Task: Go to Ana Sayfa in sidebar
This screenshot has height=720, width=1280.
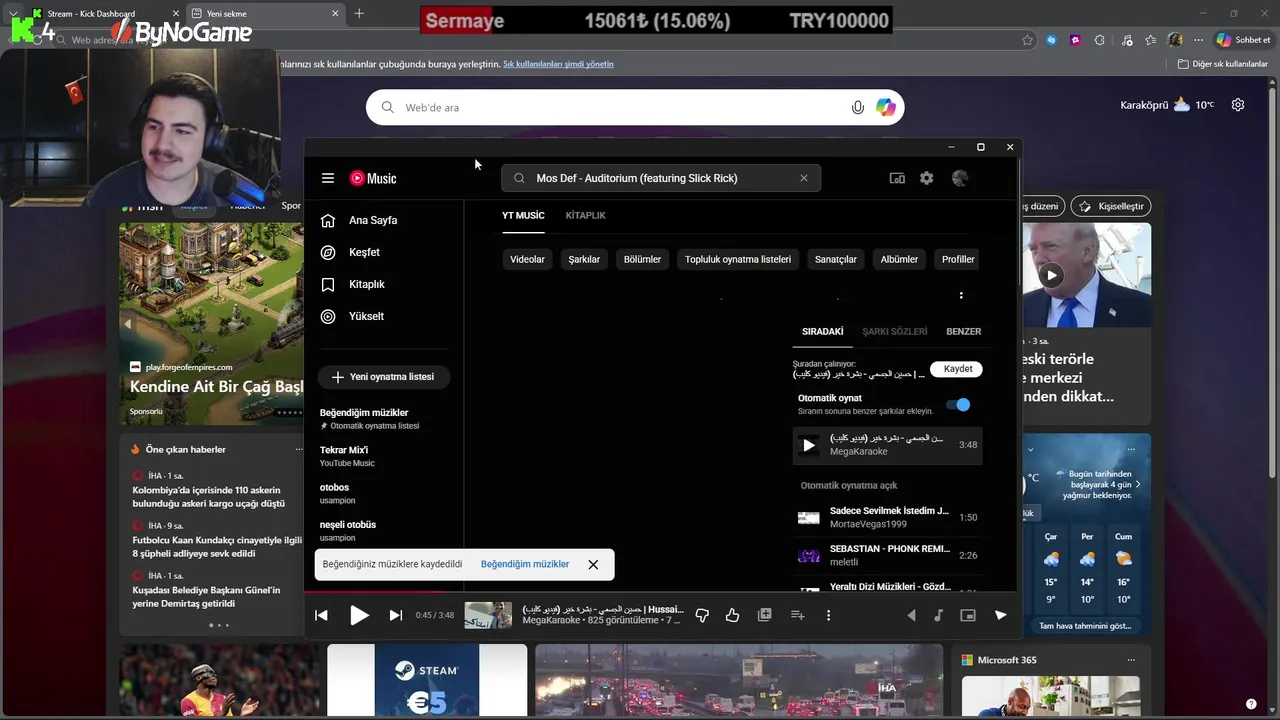Action: (384, 220)
